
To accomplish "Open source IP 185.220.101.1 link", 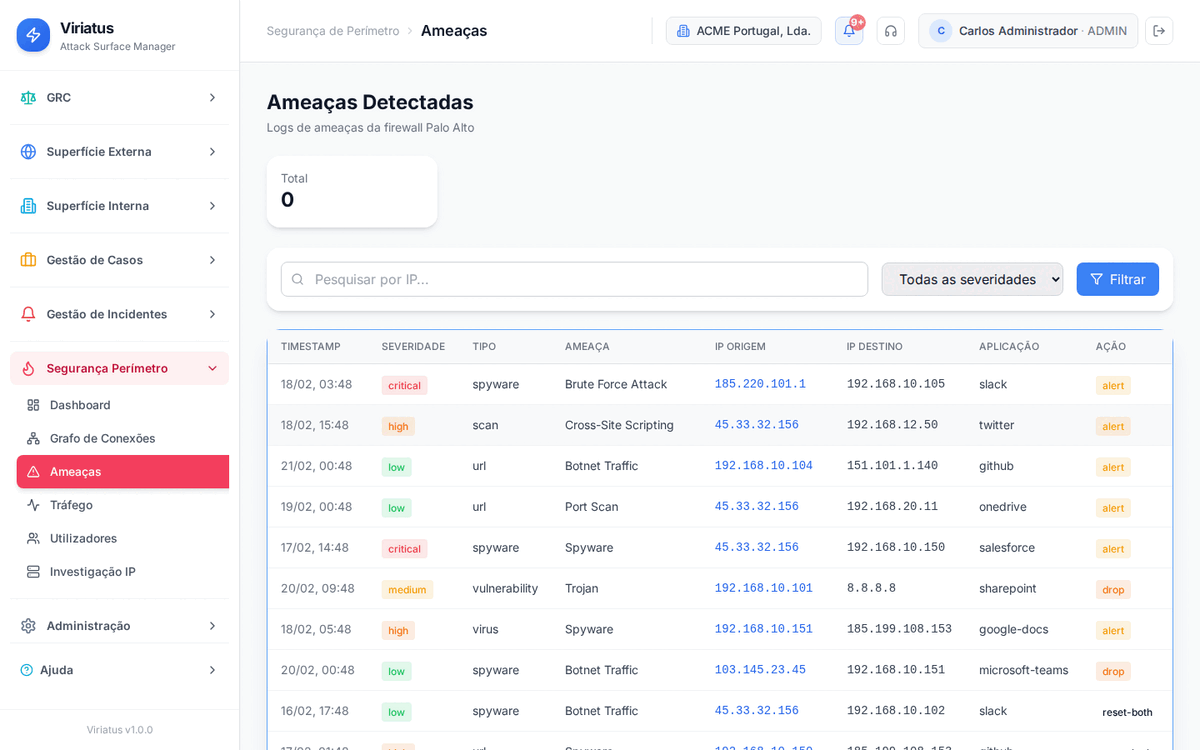I will point(759,384).
